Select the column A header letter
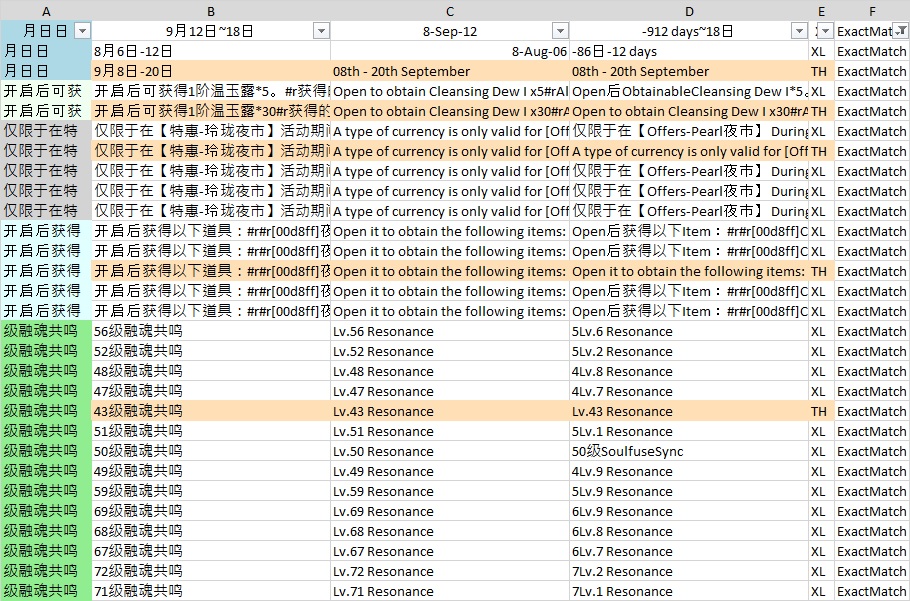Image resolution: width=910 pixels, height=601 pixels. tap(46, 10)
